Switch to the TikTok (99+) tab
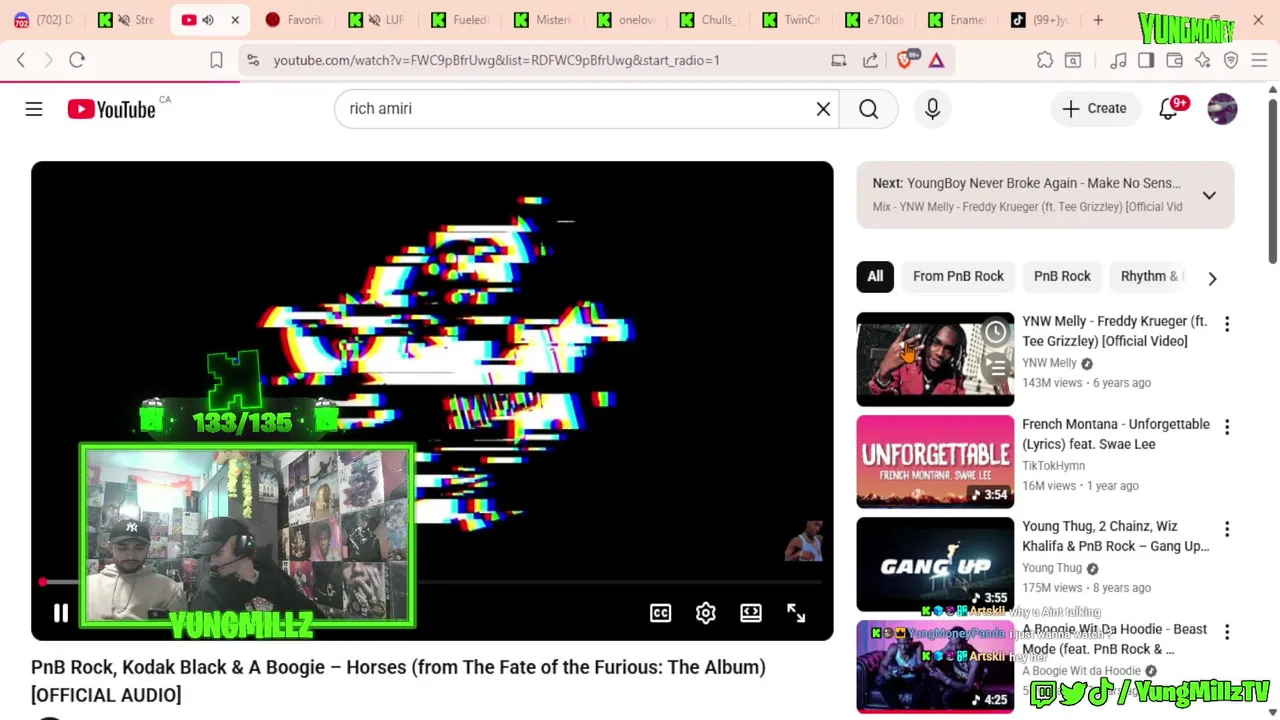This screenshot has width=1280, height=720. [1040, 20]
